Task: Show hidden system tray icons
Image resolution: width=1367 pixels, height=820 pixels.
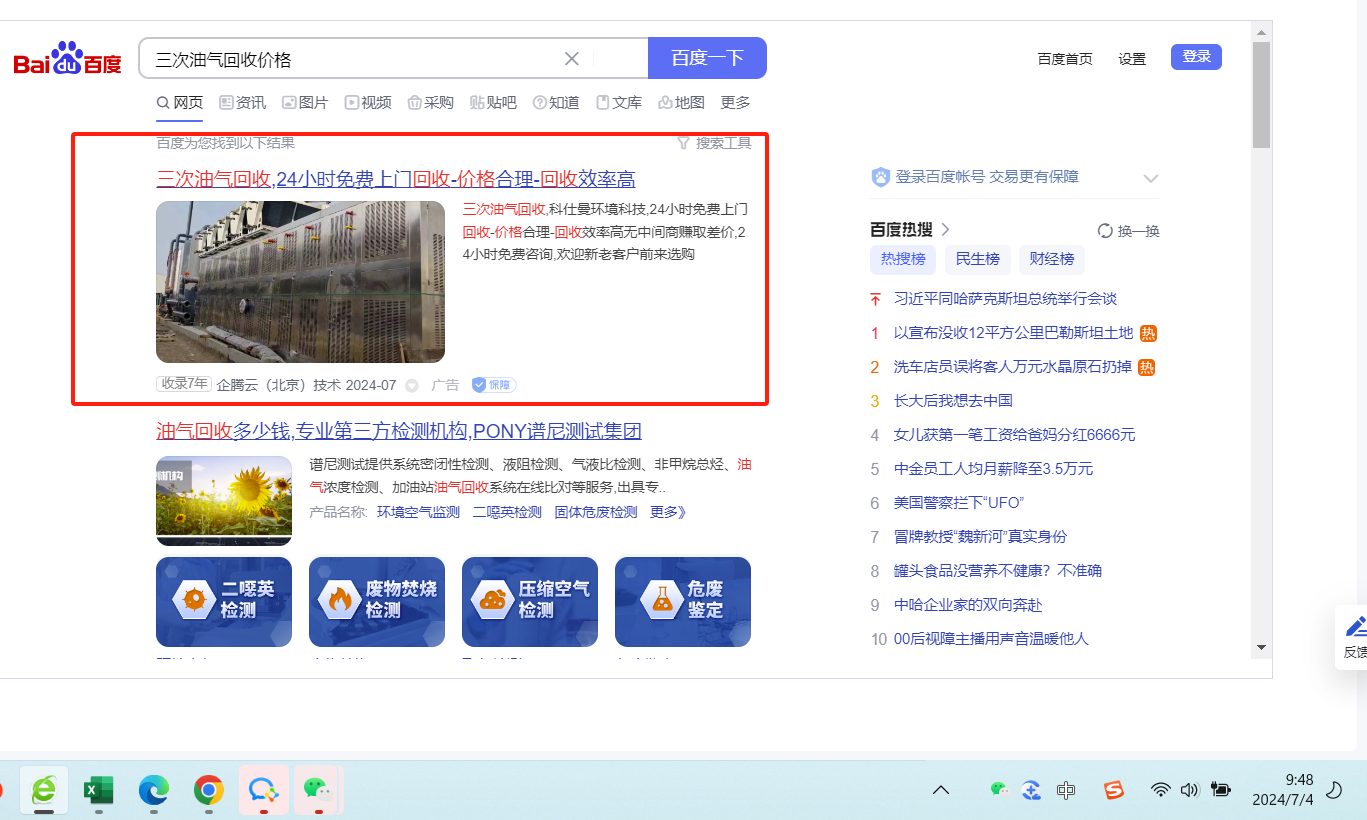Action: 940,790
